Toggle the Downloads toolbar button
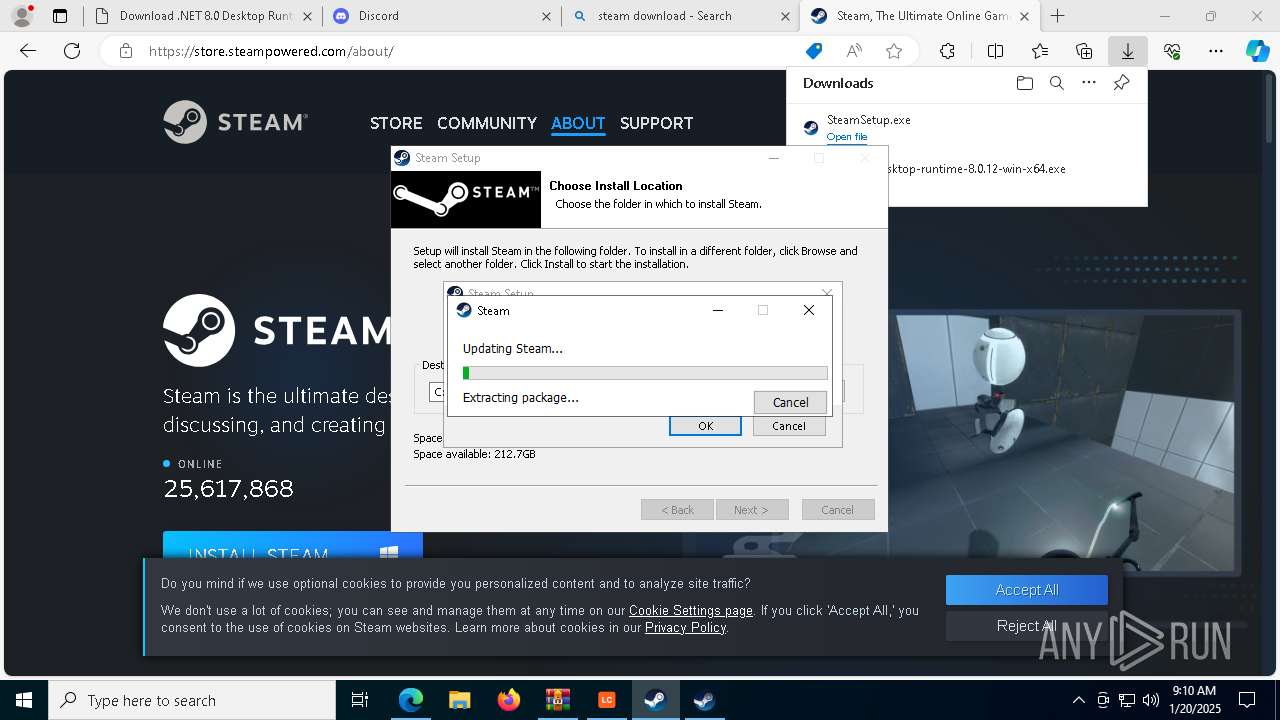 point(1127,51)
